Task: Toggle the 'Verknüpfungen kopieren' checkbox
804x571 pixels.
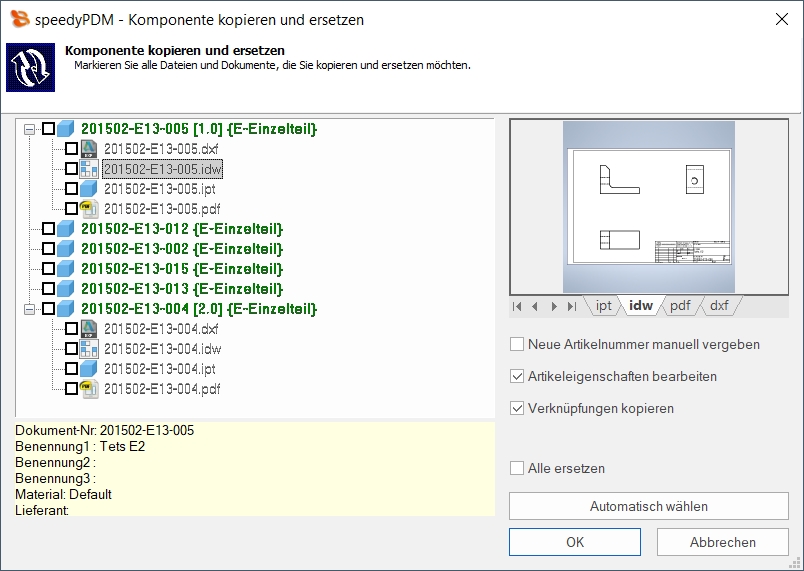Action: tap(517, 408)
